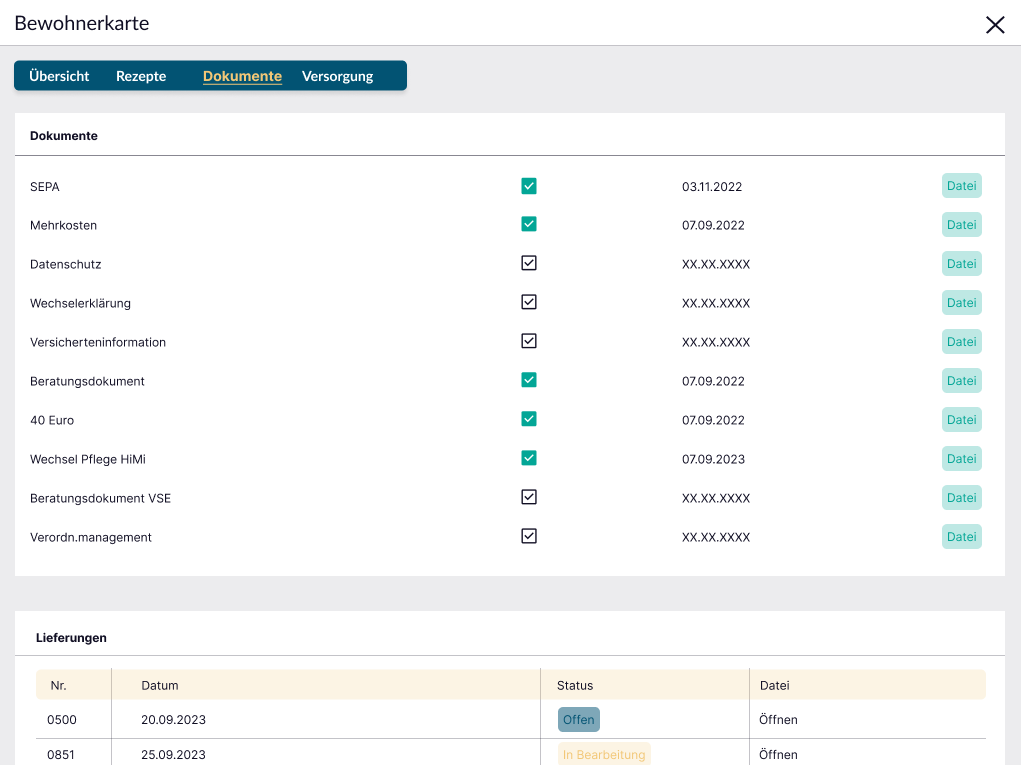This screenshot has width=1021, height=765.
Task: Click Datei button for Wechsel Pflege HiMi
Action: pos(961,459)
